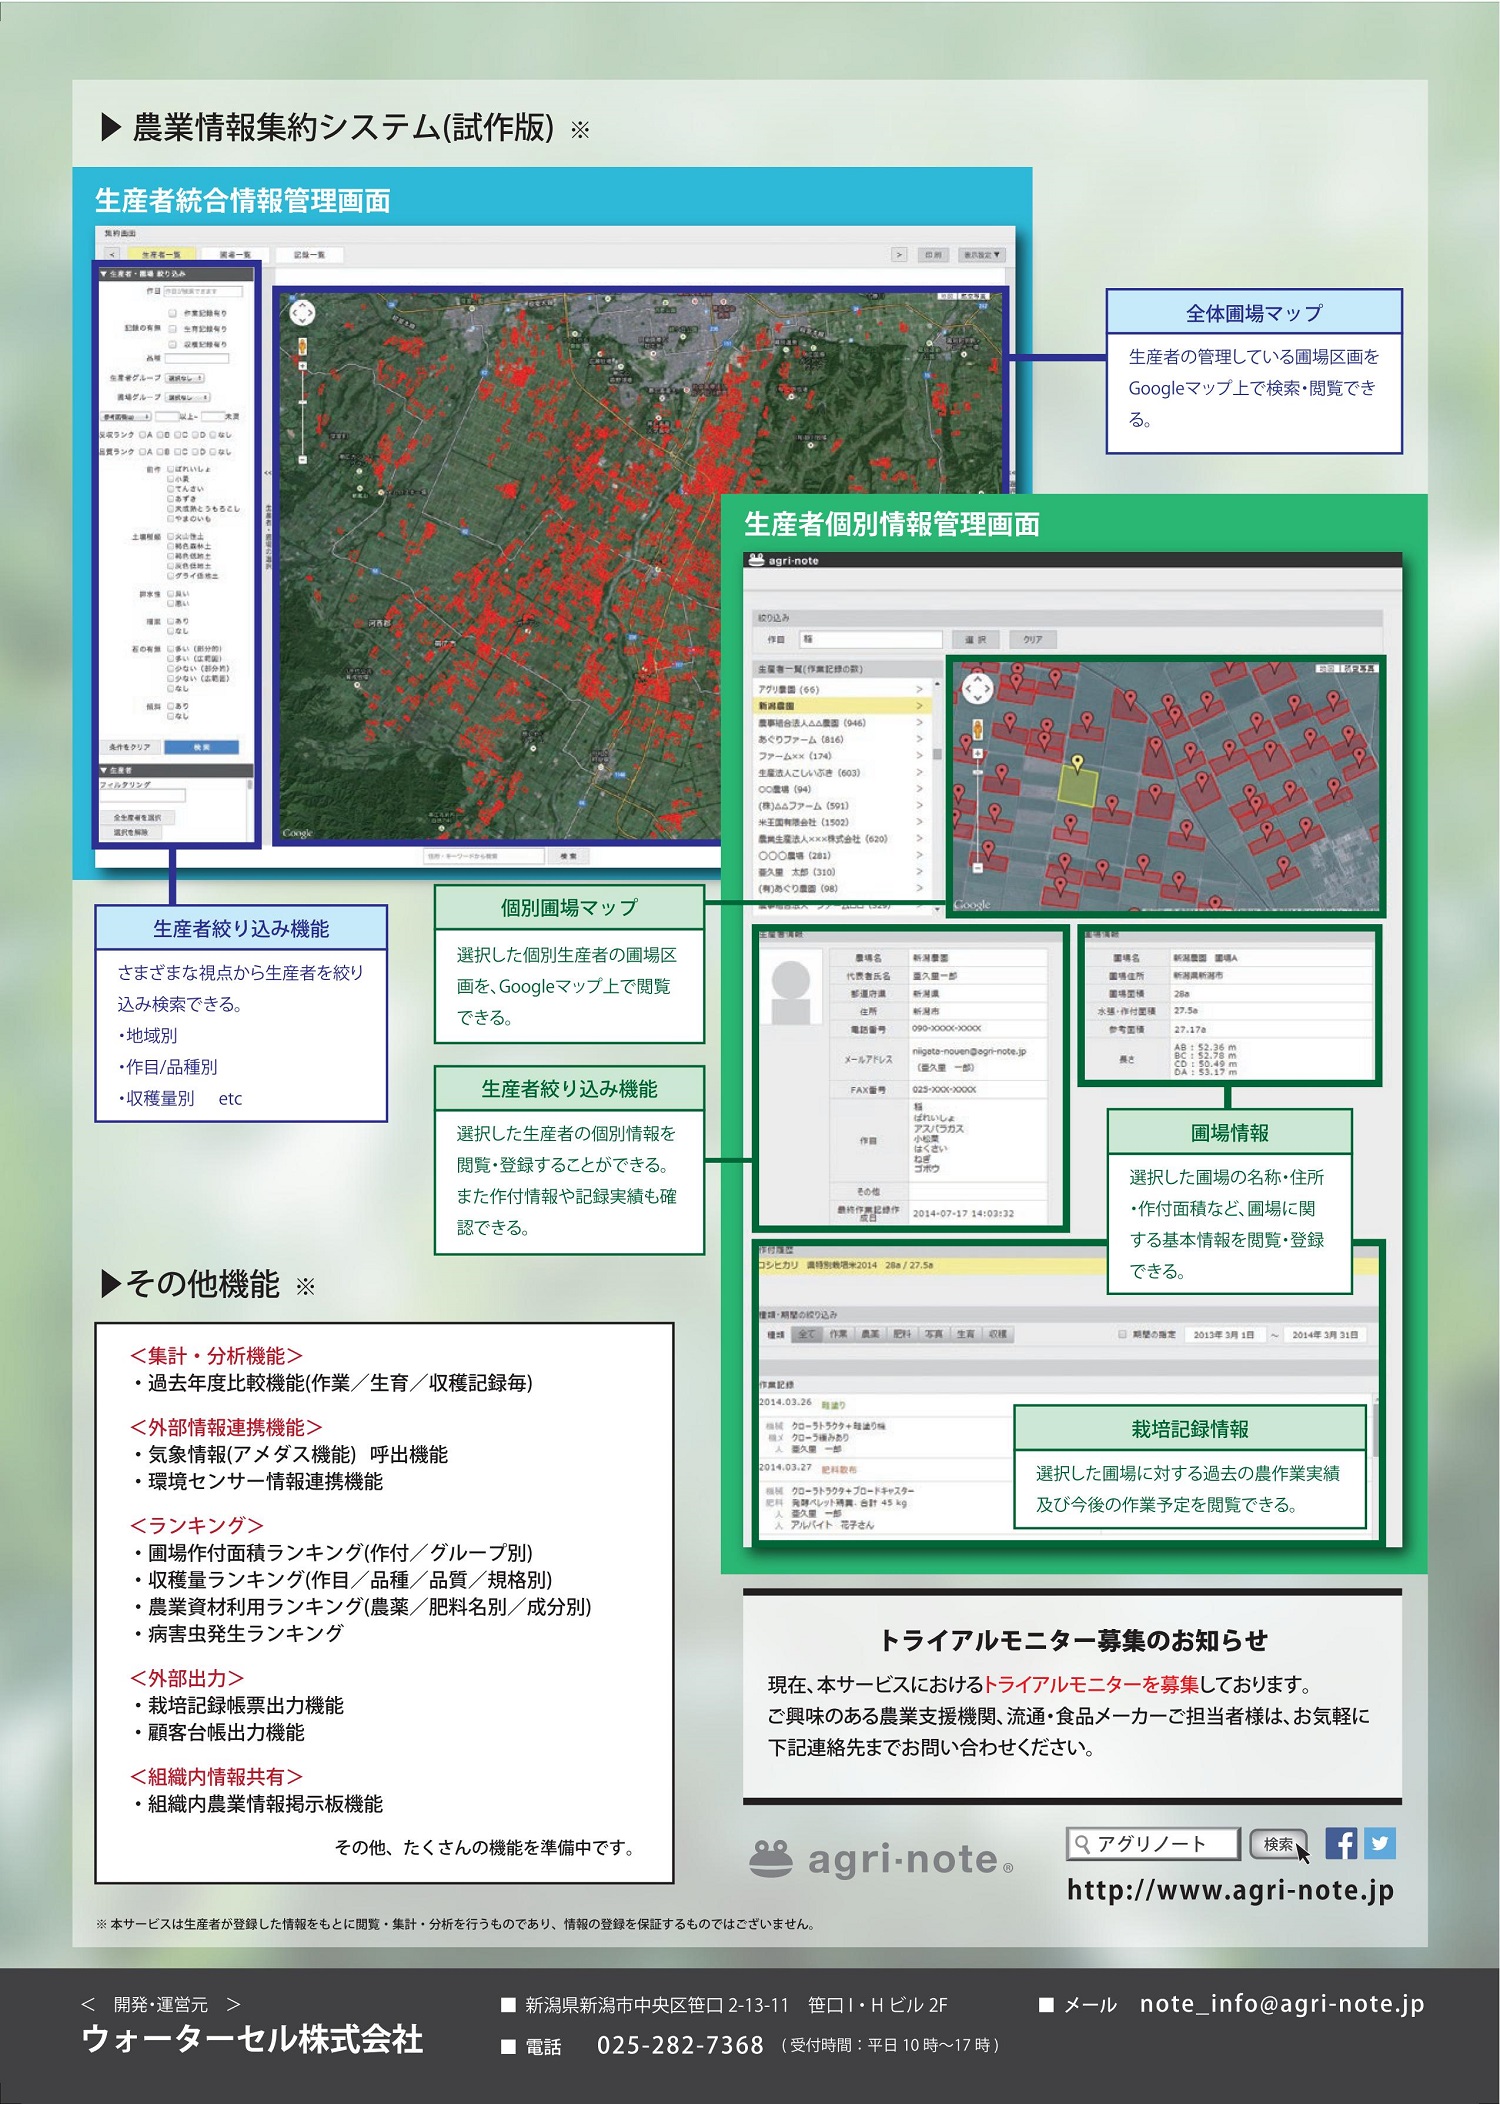The width and height of the screenshot is (1500, 2104).
Task: Open the 表示設定 dropdown button
Action: [x=981, y=255]
